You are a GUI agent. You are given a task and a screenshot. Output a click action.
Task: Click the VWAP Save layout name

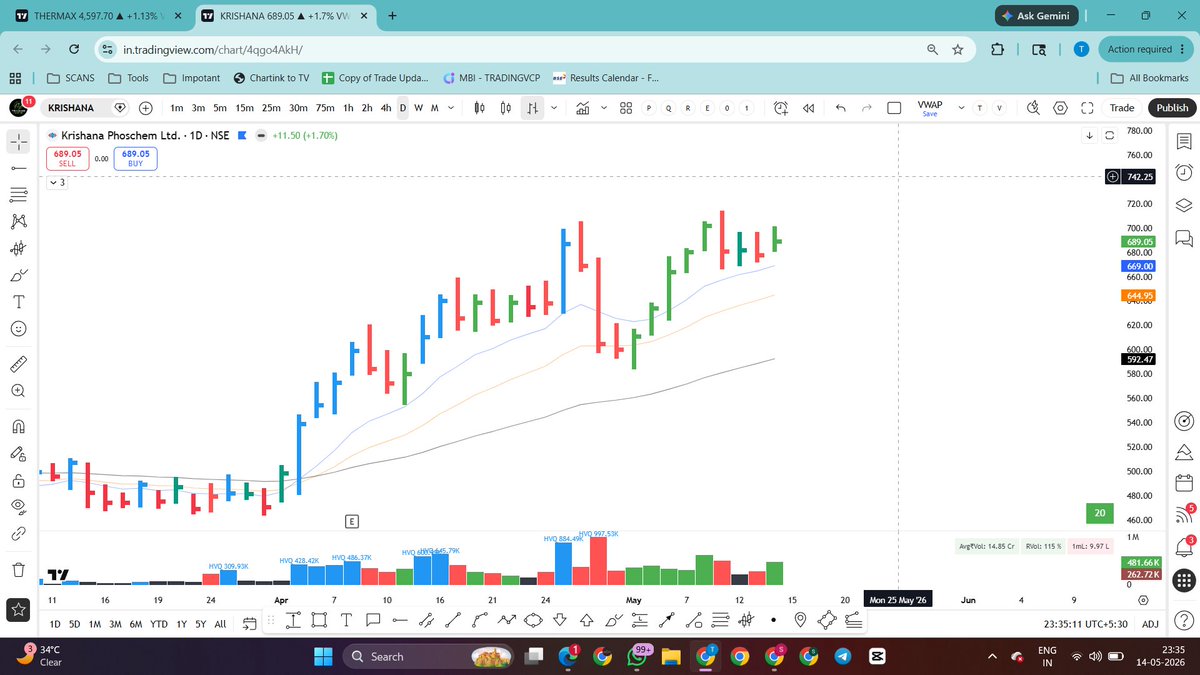[x=930, y=108]
